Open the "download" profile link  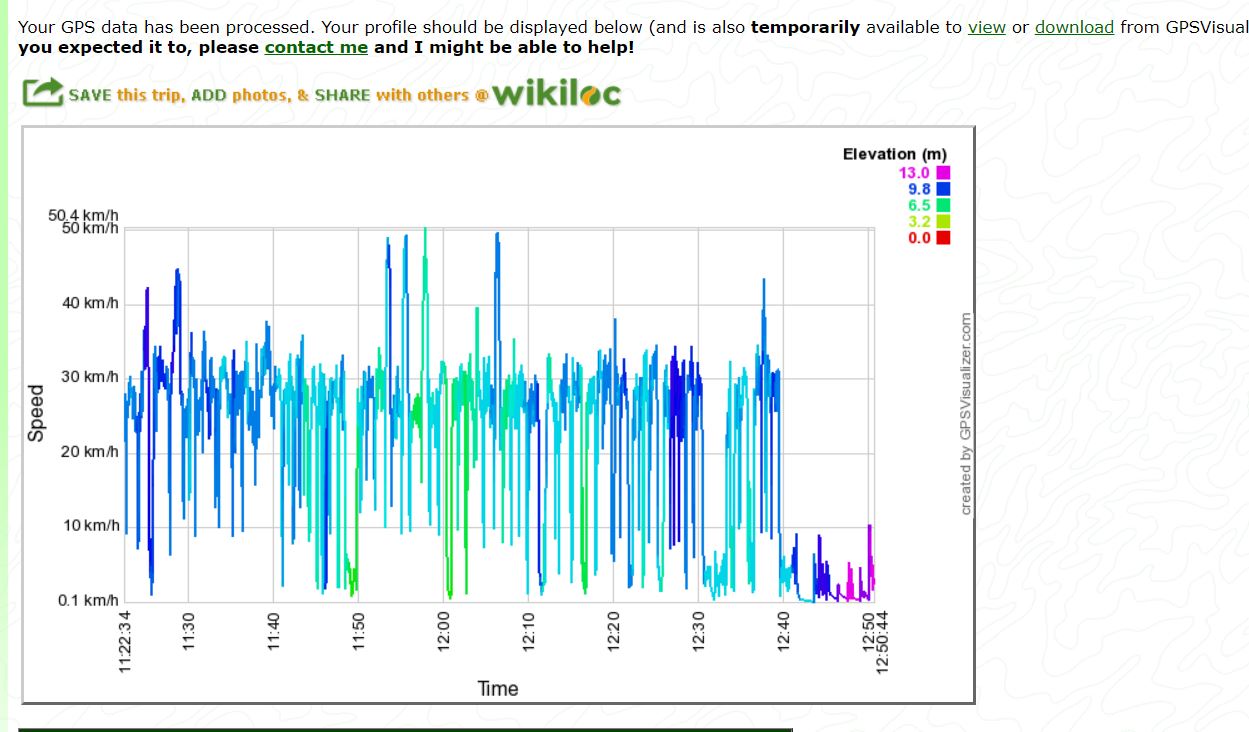click(x=1074, y=27)
